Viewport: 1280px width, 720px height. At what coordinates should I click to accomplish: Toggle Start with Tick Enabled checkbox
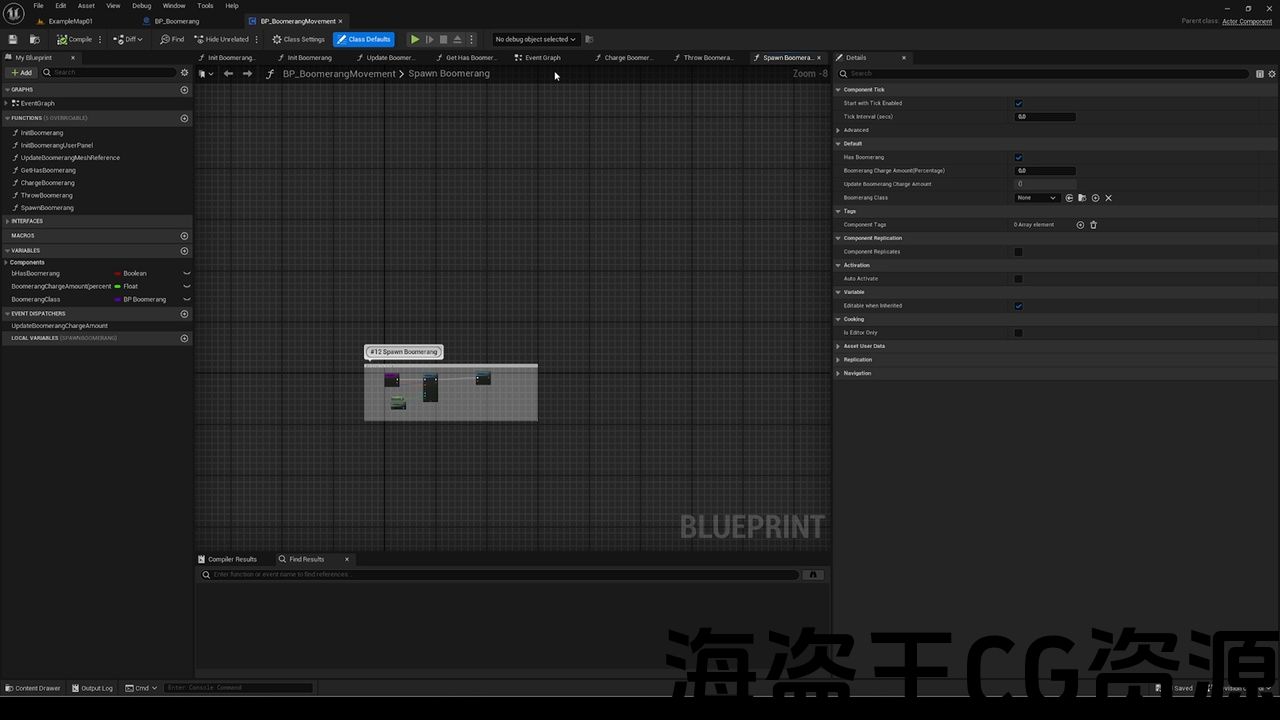point(1018,103)
